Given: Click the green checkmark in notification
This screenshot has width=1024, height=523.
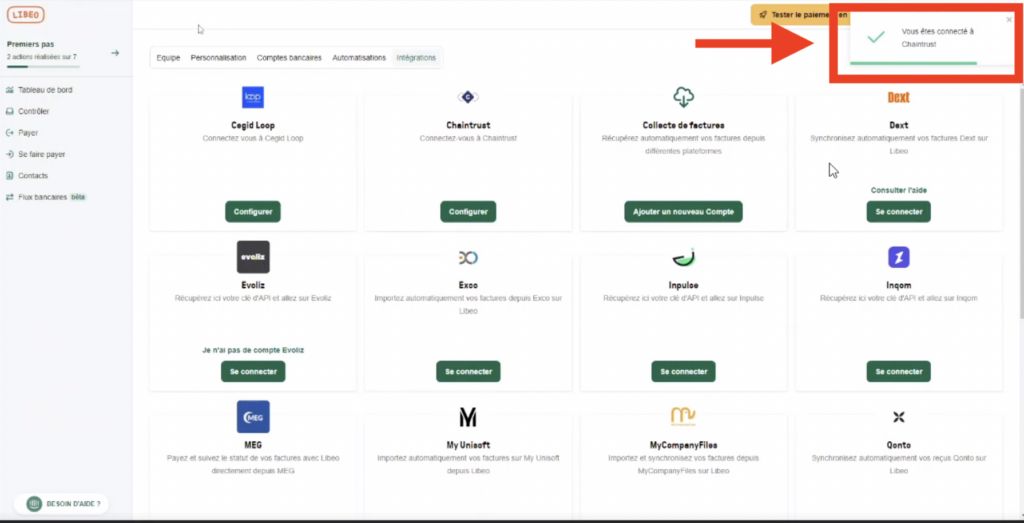Looking at the screenshot, I should (x=876, y=37).
